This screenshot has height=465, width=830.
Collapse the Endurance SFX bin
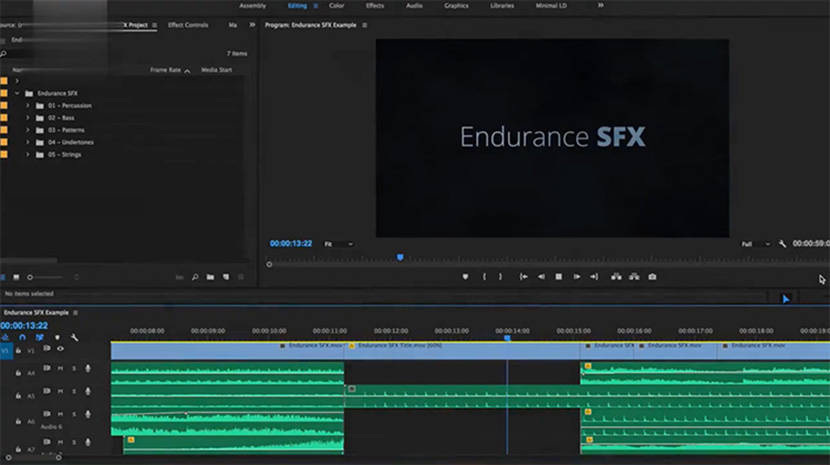pyautogui.click(x=17, y=93)
